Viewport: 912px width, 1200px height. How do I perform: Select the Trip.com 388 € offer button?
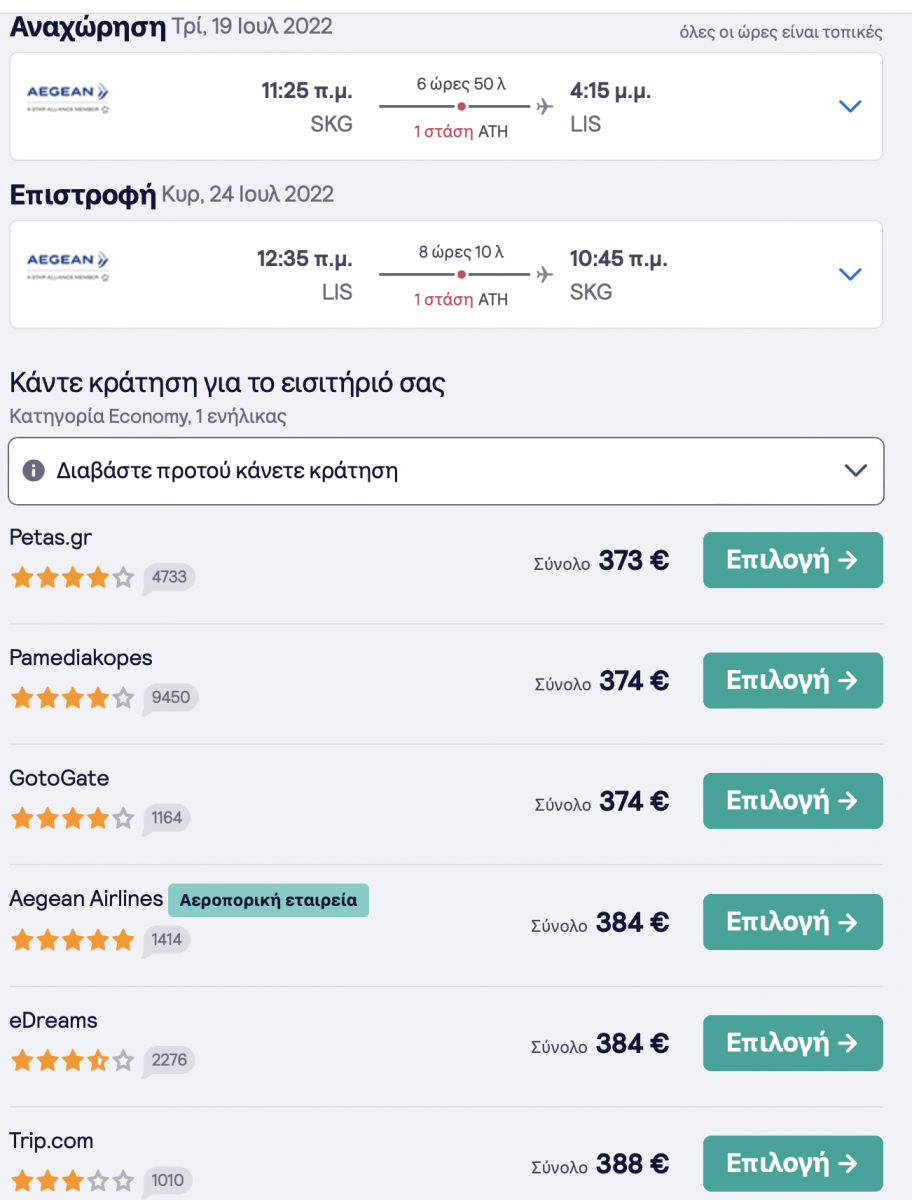[792, 1163]
